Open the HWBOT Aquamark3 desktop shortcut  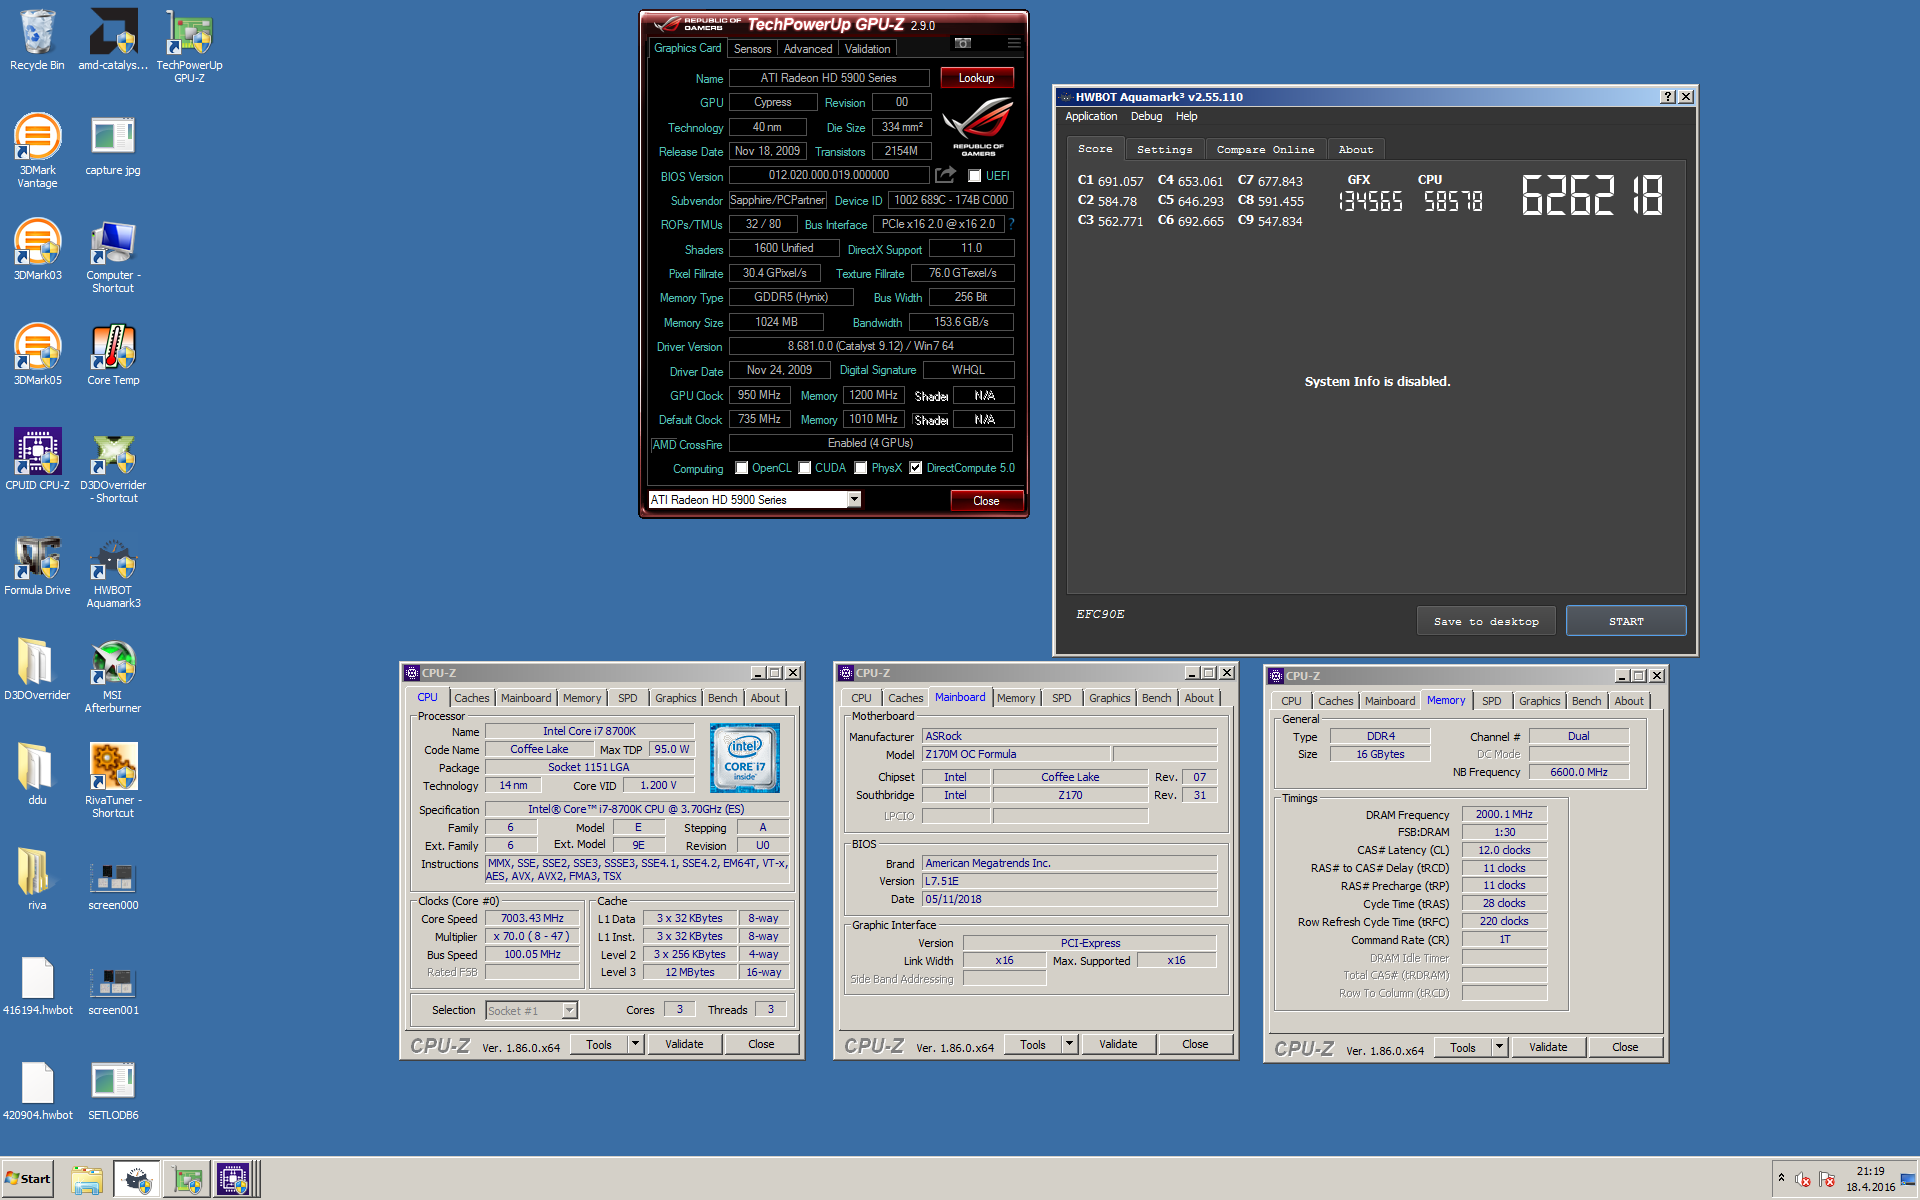tap(113, 571)
